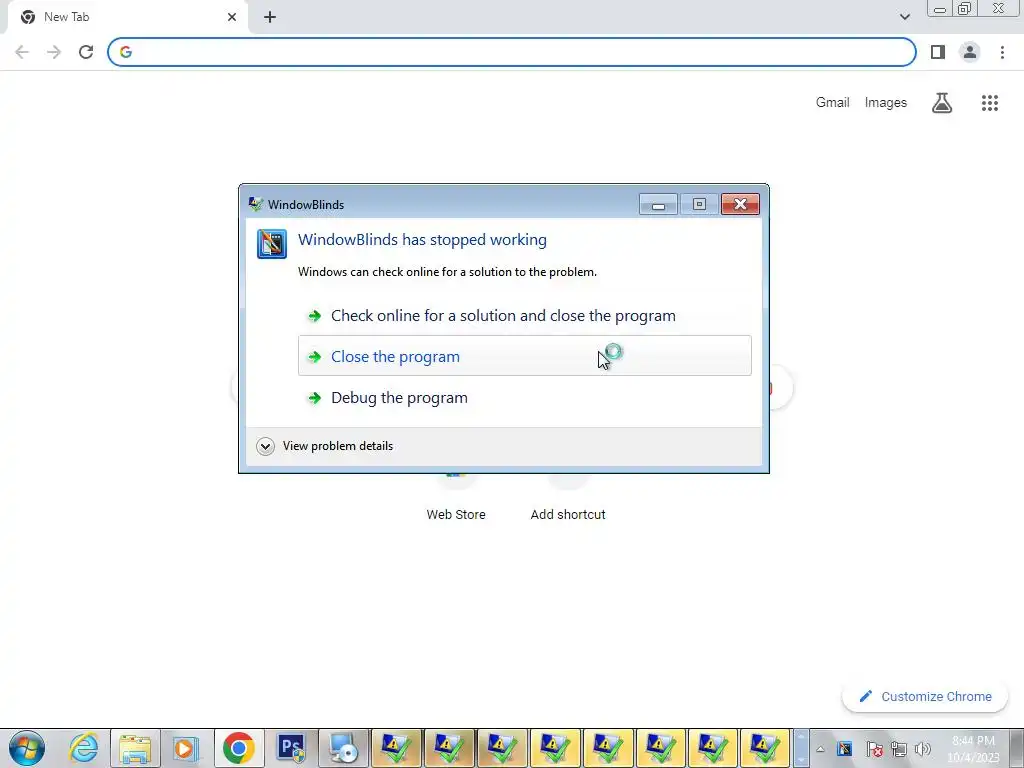Click 'WindowBlinds has stopped working' heading
Screen dimensions: 1024x768
(x=422, y=240)
